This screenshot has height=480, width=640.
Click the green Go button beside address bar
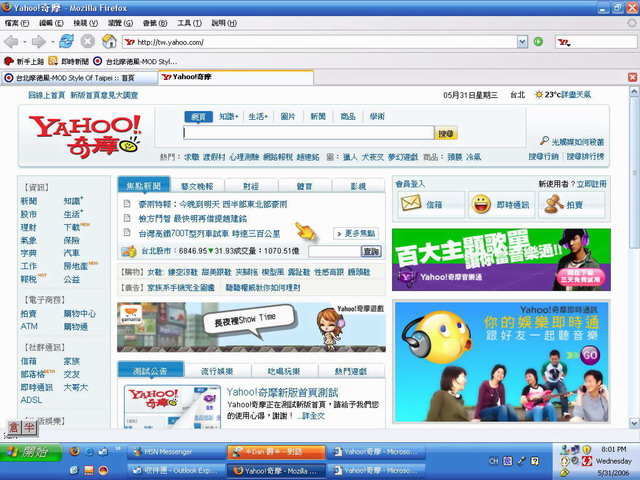tap(538, 42)
